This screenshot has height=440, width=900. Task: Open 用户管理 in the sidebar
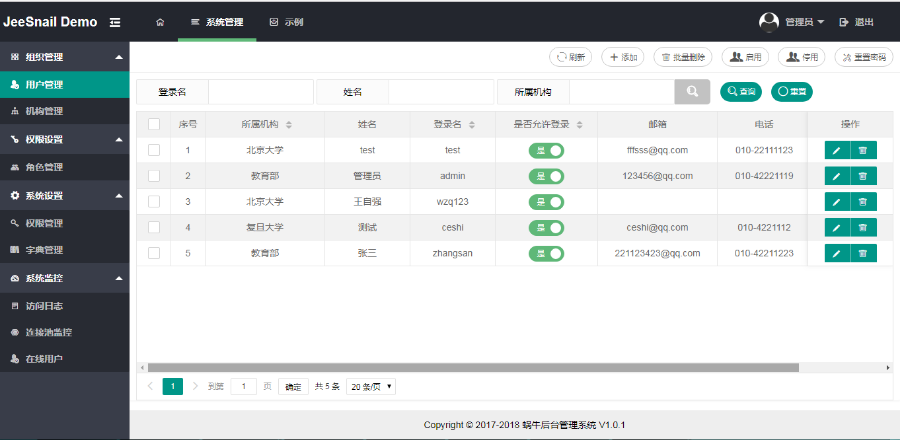click(64, 85)
